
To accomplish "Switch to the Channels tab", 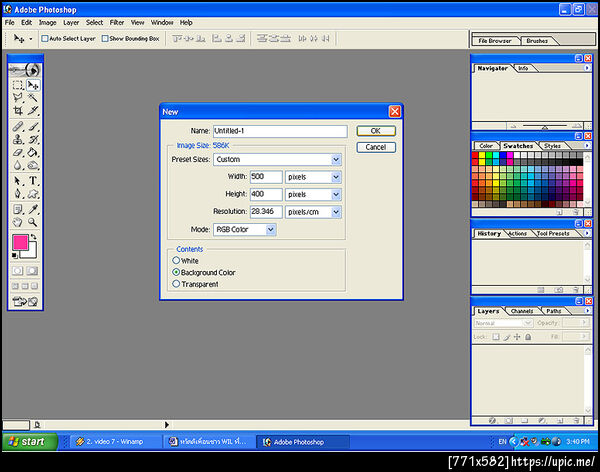I will tap(522, 311).
